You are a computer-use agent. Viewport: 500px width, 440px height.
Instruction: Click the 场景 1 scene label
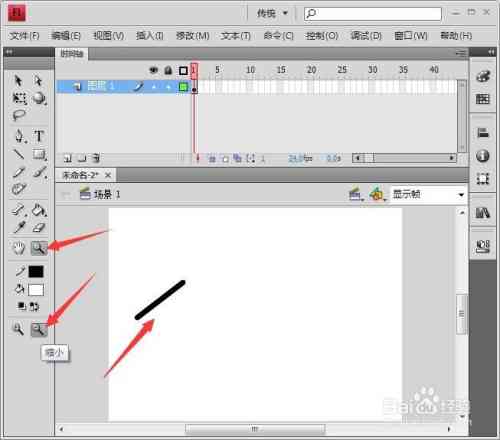pyautogui.click(x=107, y=194)
